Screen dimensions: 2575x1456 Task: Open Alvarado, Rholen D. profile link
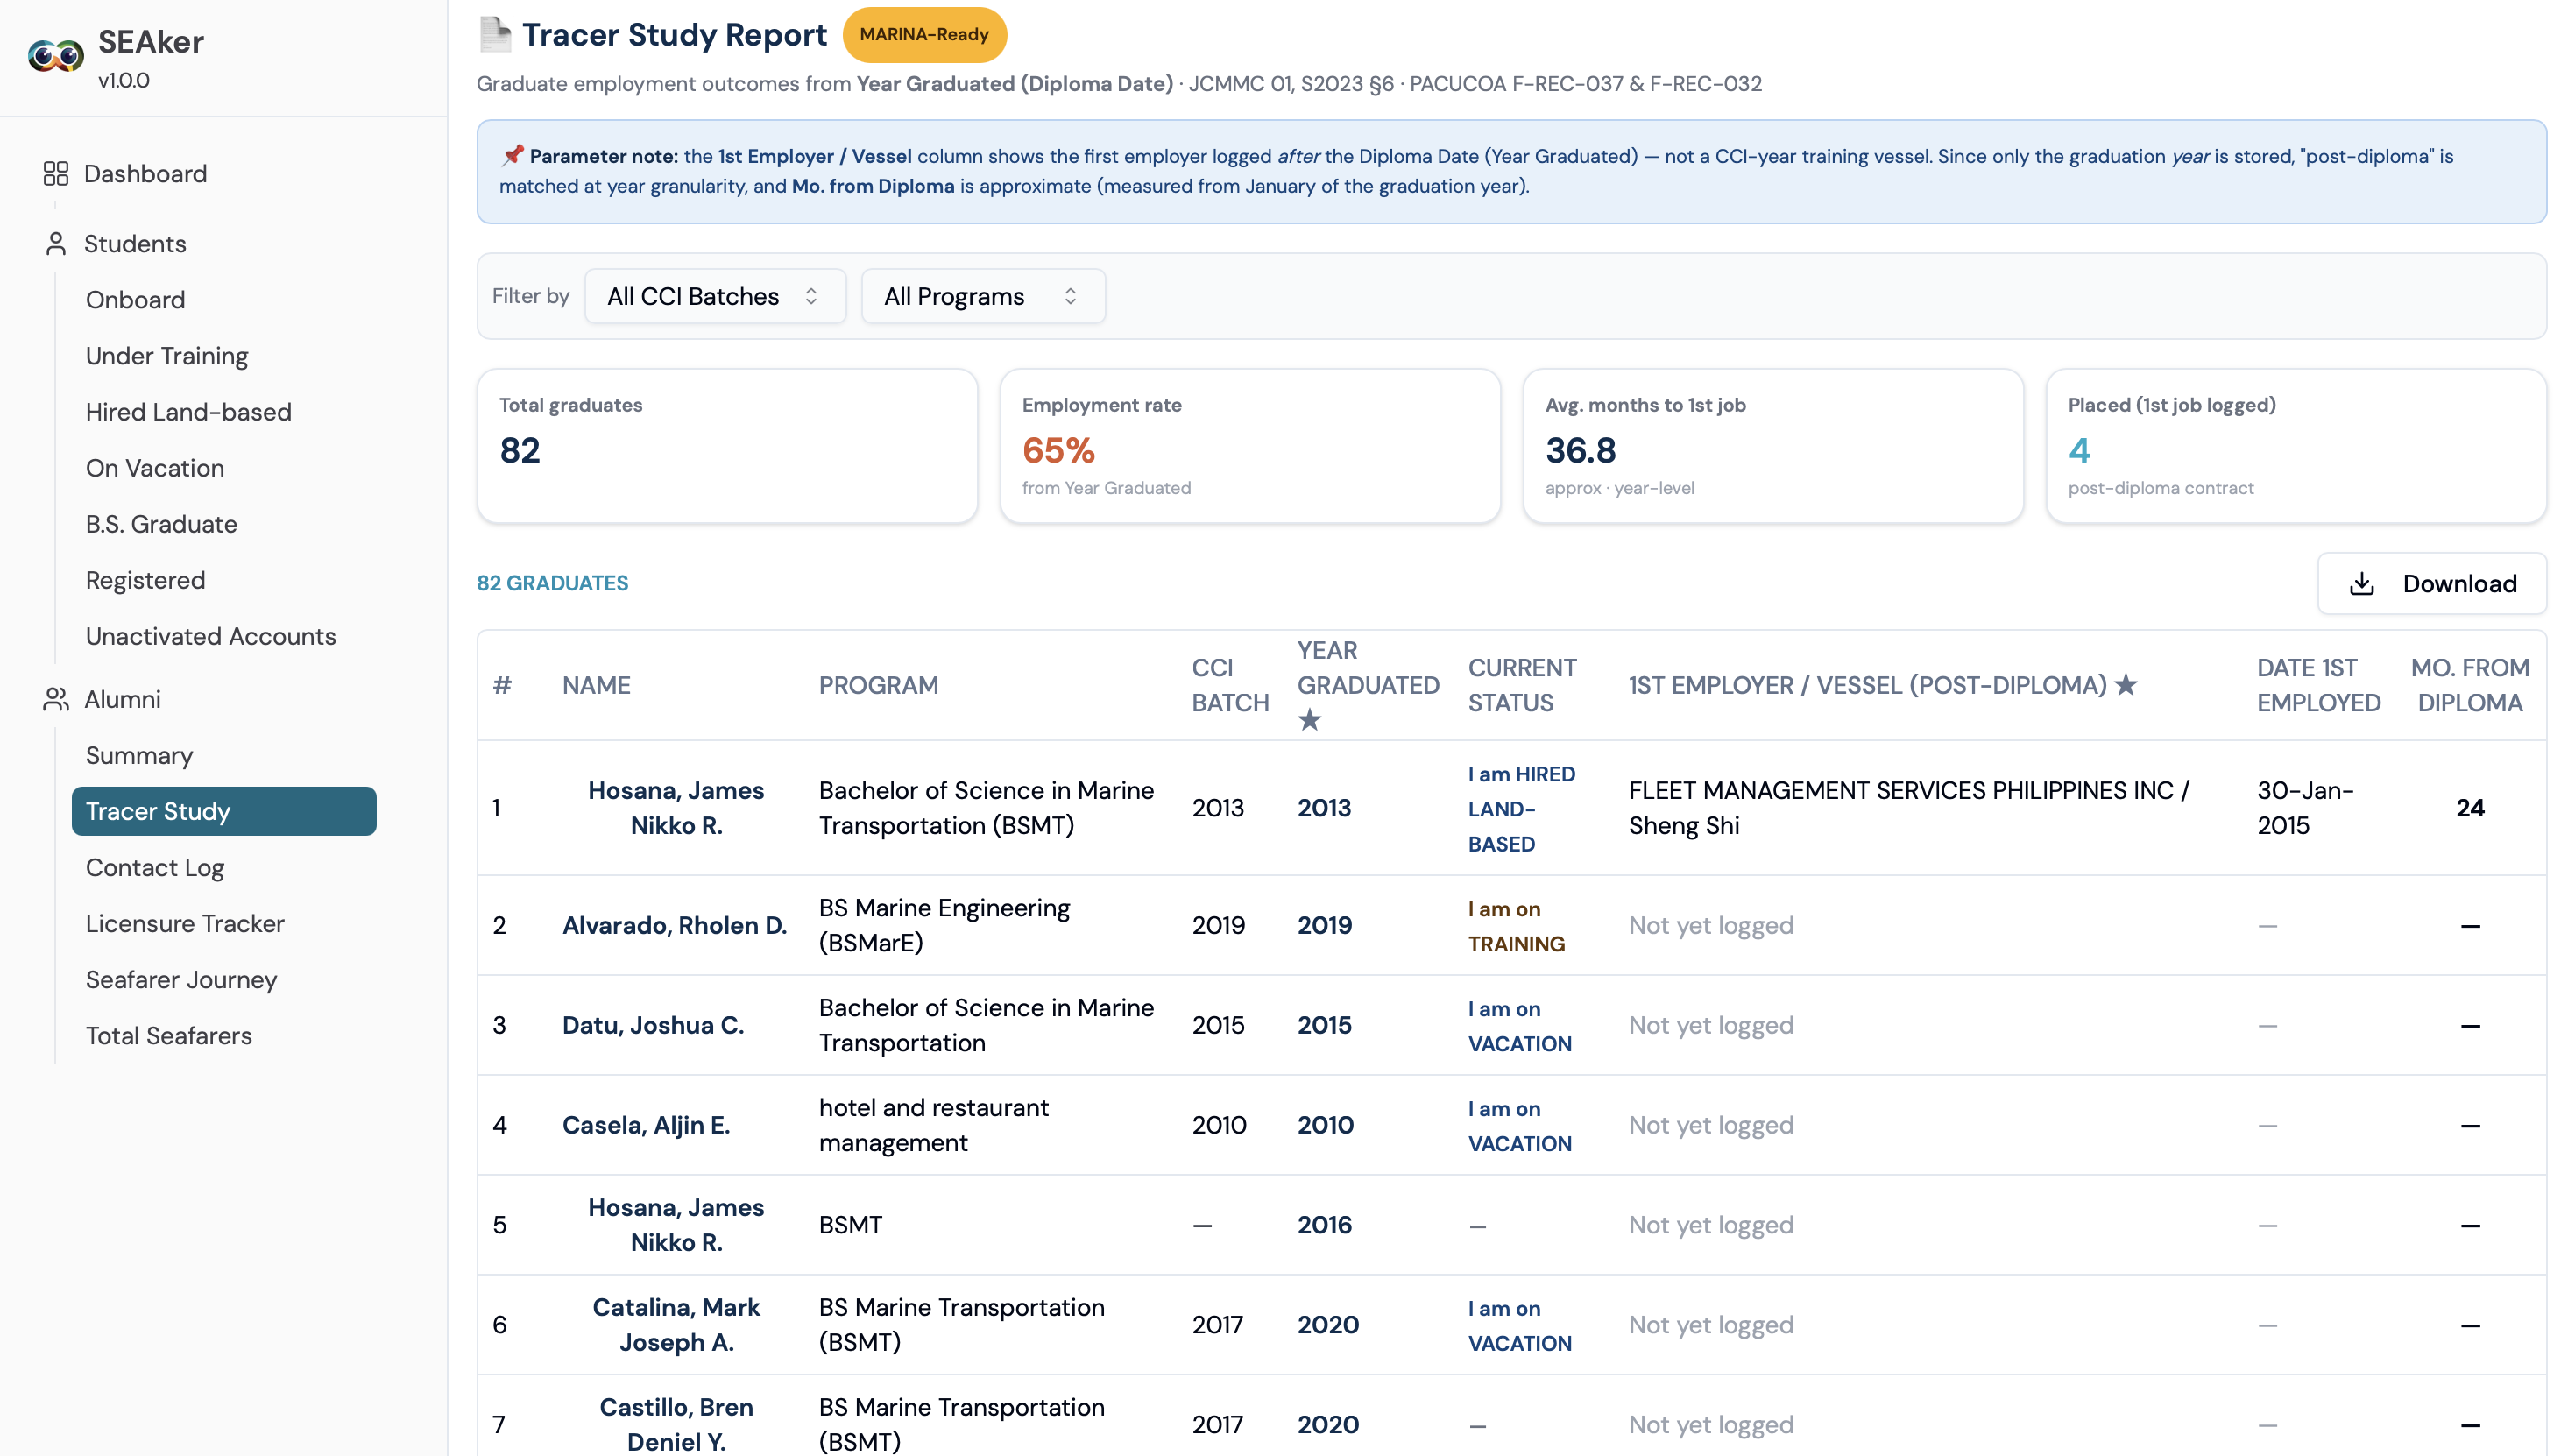click(675, 925)
